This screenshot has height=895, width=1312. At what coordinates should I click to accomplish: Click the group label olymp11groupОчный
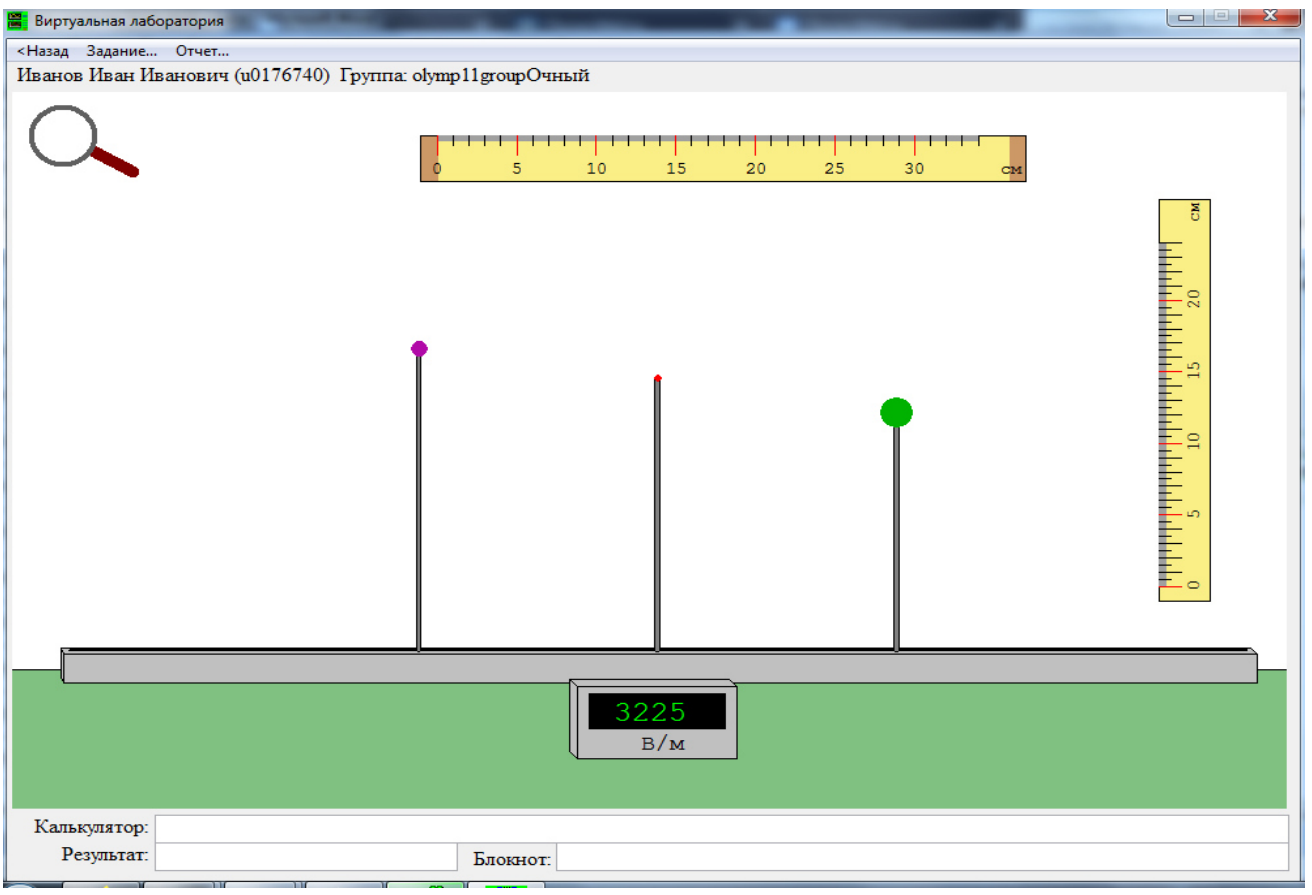[x=501, y=76]
